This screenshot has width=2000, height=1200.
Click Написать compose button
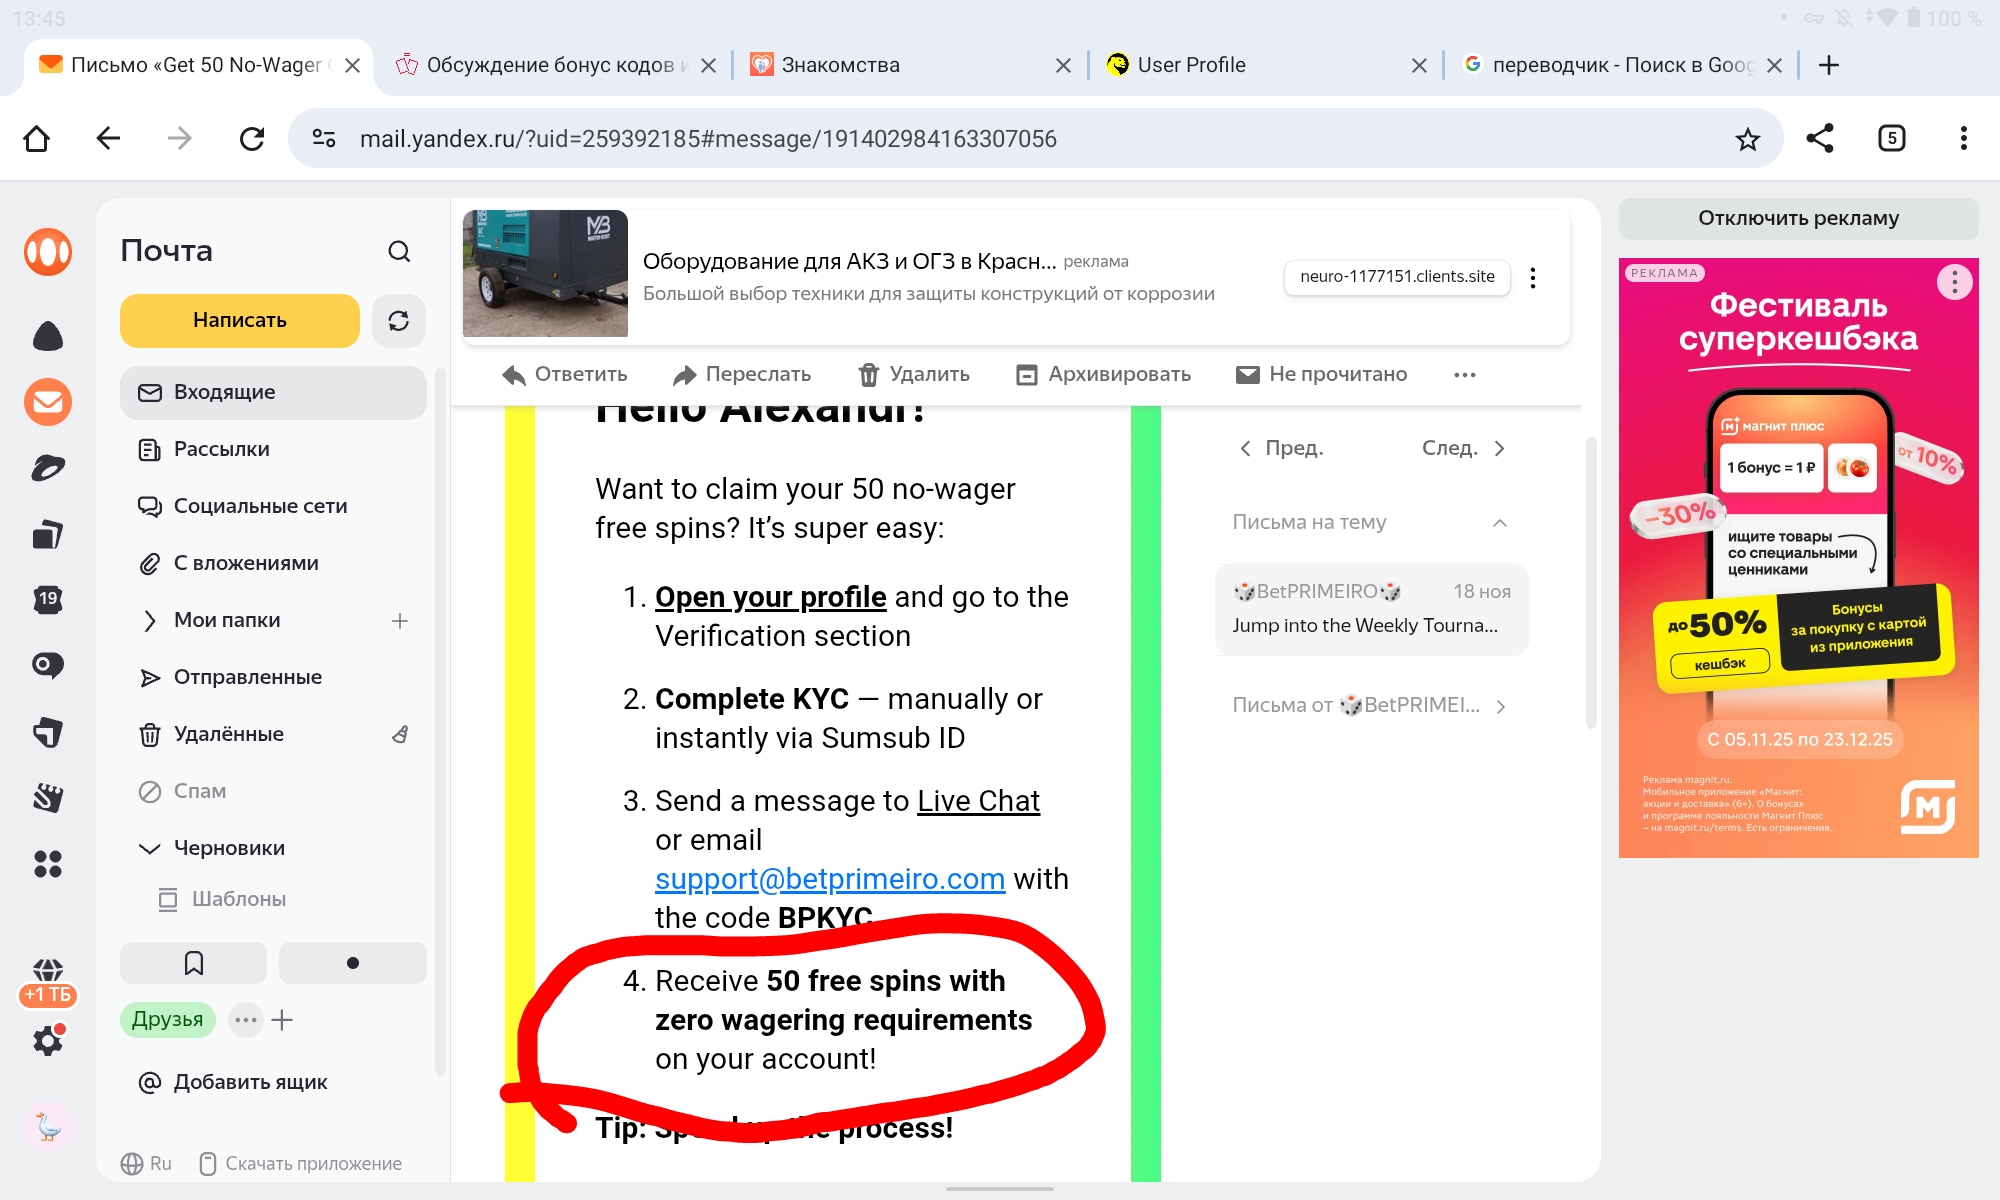click(x=239, y=321)
